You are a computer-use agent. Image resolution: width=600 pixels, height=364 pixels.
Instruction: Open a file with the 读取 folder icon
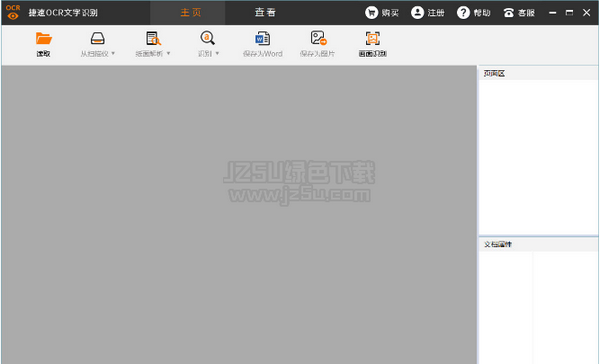pos(44,38)
